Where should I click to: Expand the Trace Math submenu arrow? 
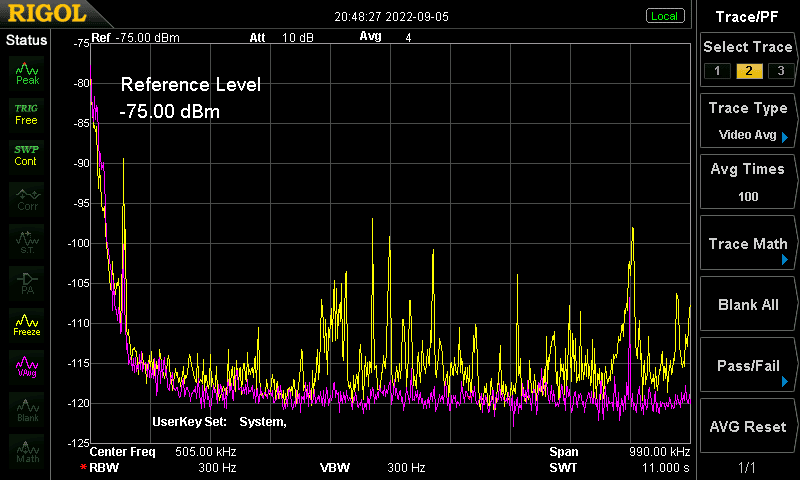pyautogui.click(x=785, y=260)
